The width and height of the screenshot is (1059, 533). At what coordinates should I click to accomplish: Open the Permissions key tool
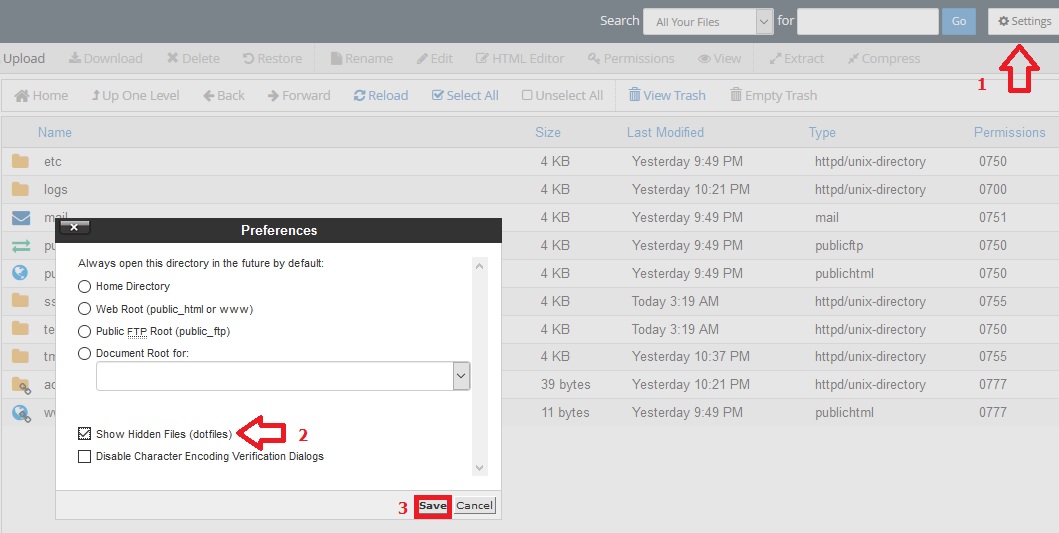tap(631, 59)
